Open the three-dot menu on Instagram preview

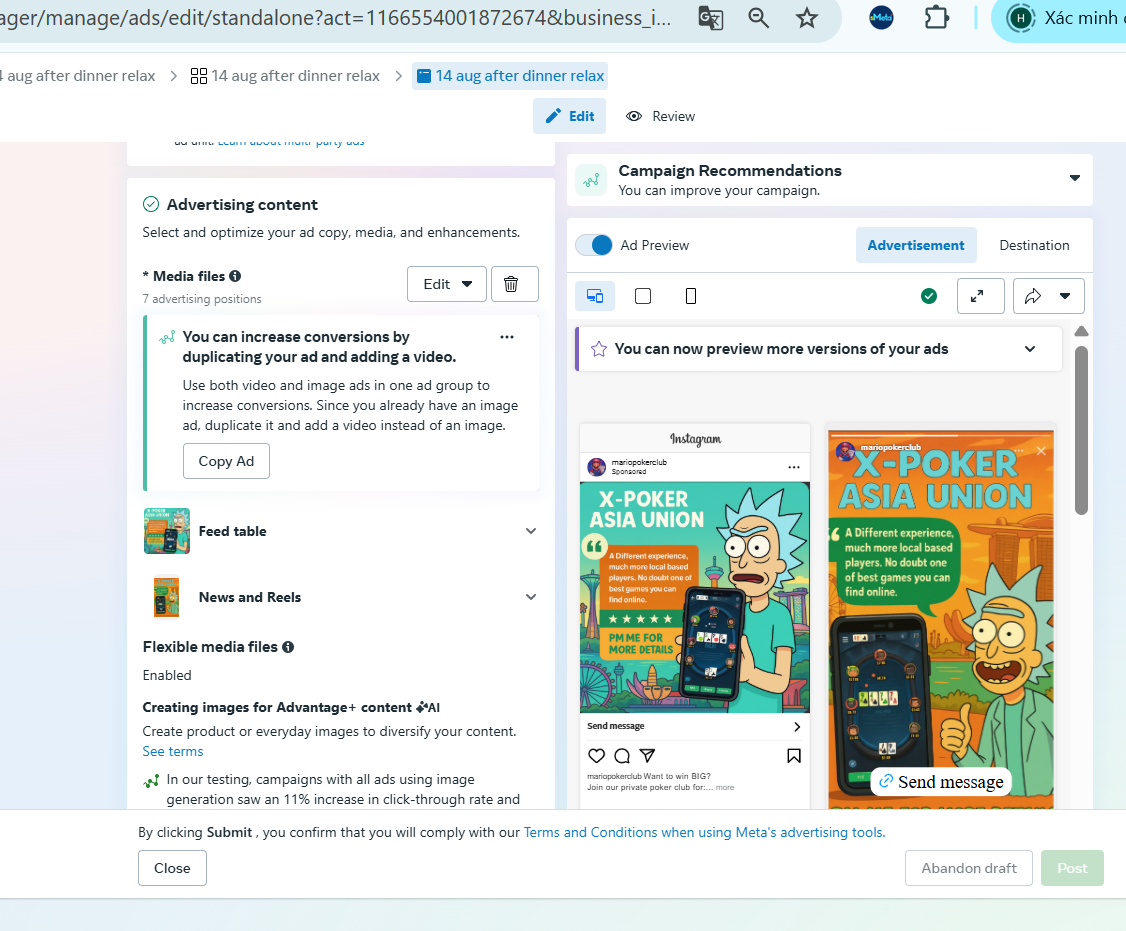coord(794,467)
